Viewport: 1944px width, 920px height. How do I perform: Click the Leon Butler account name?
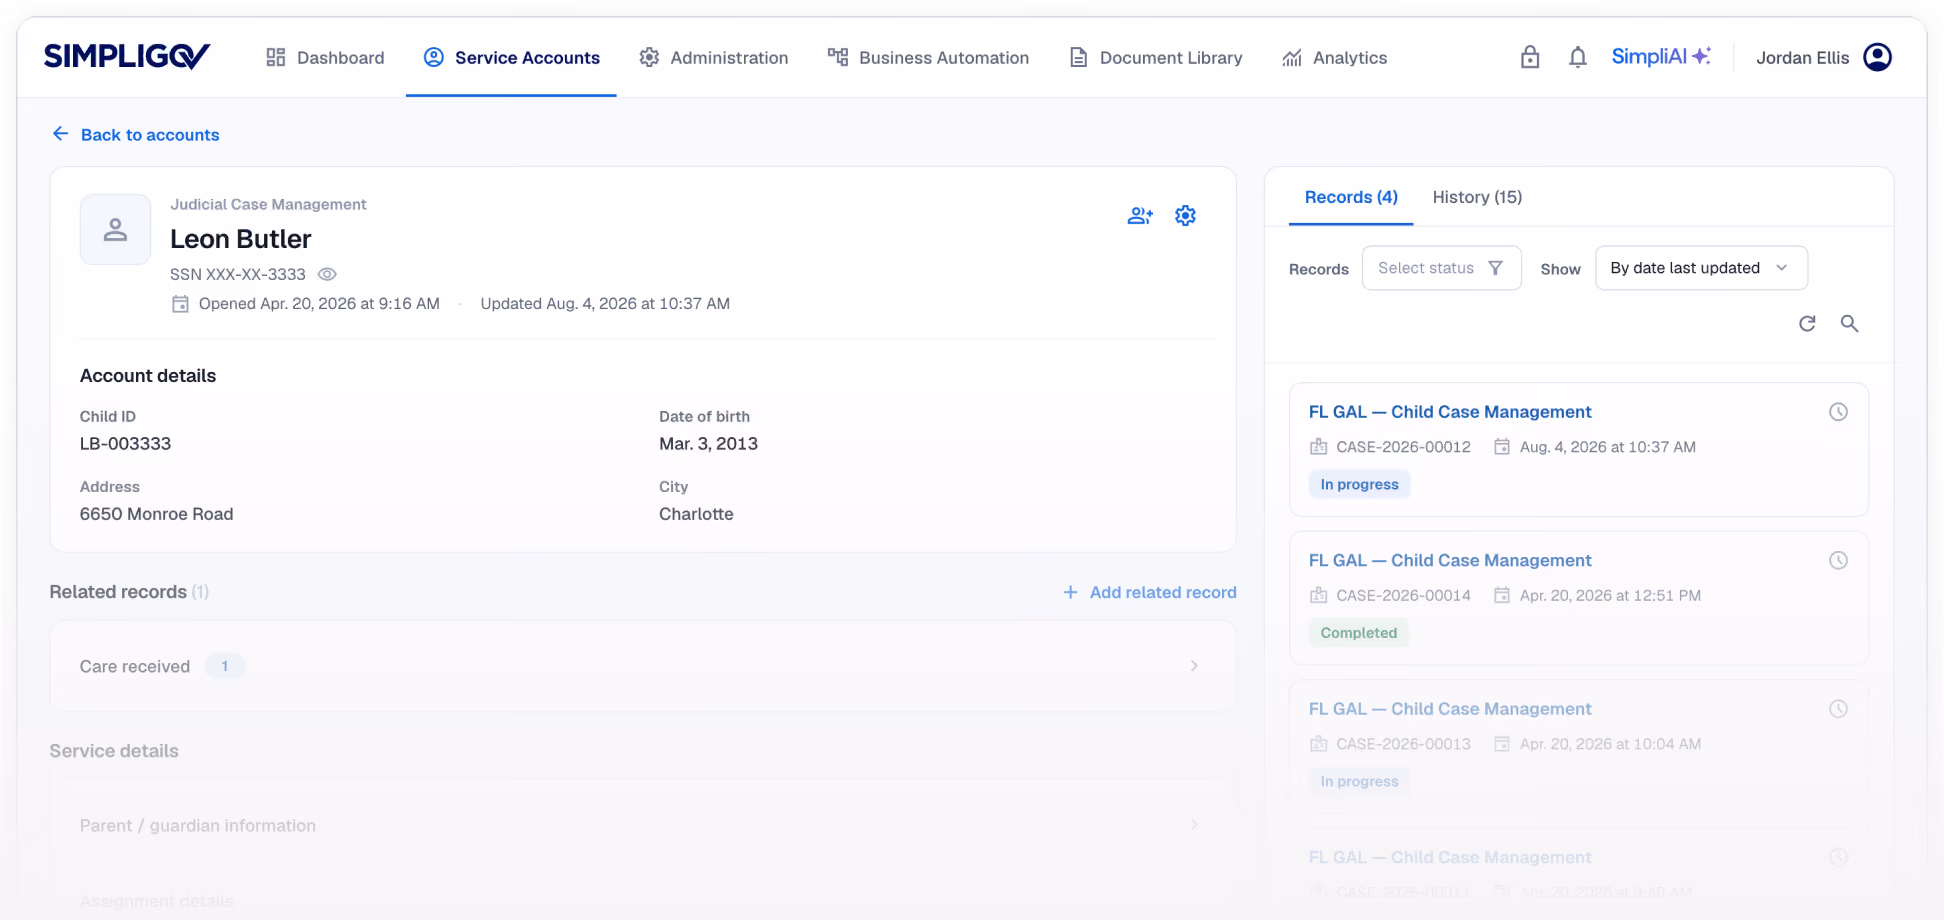point(240,239)
